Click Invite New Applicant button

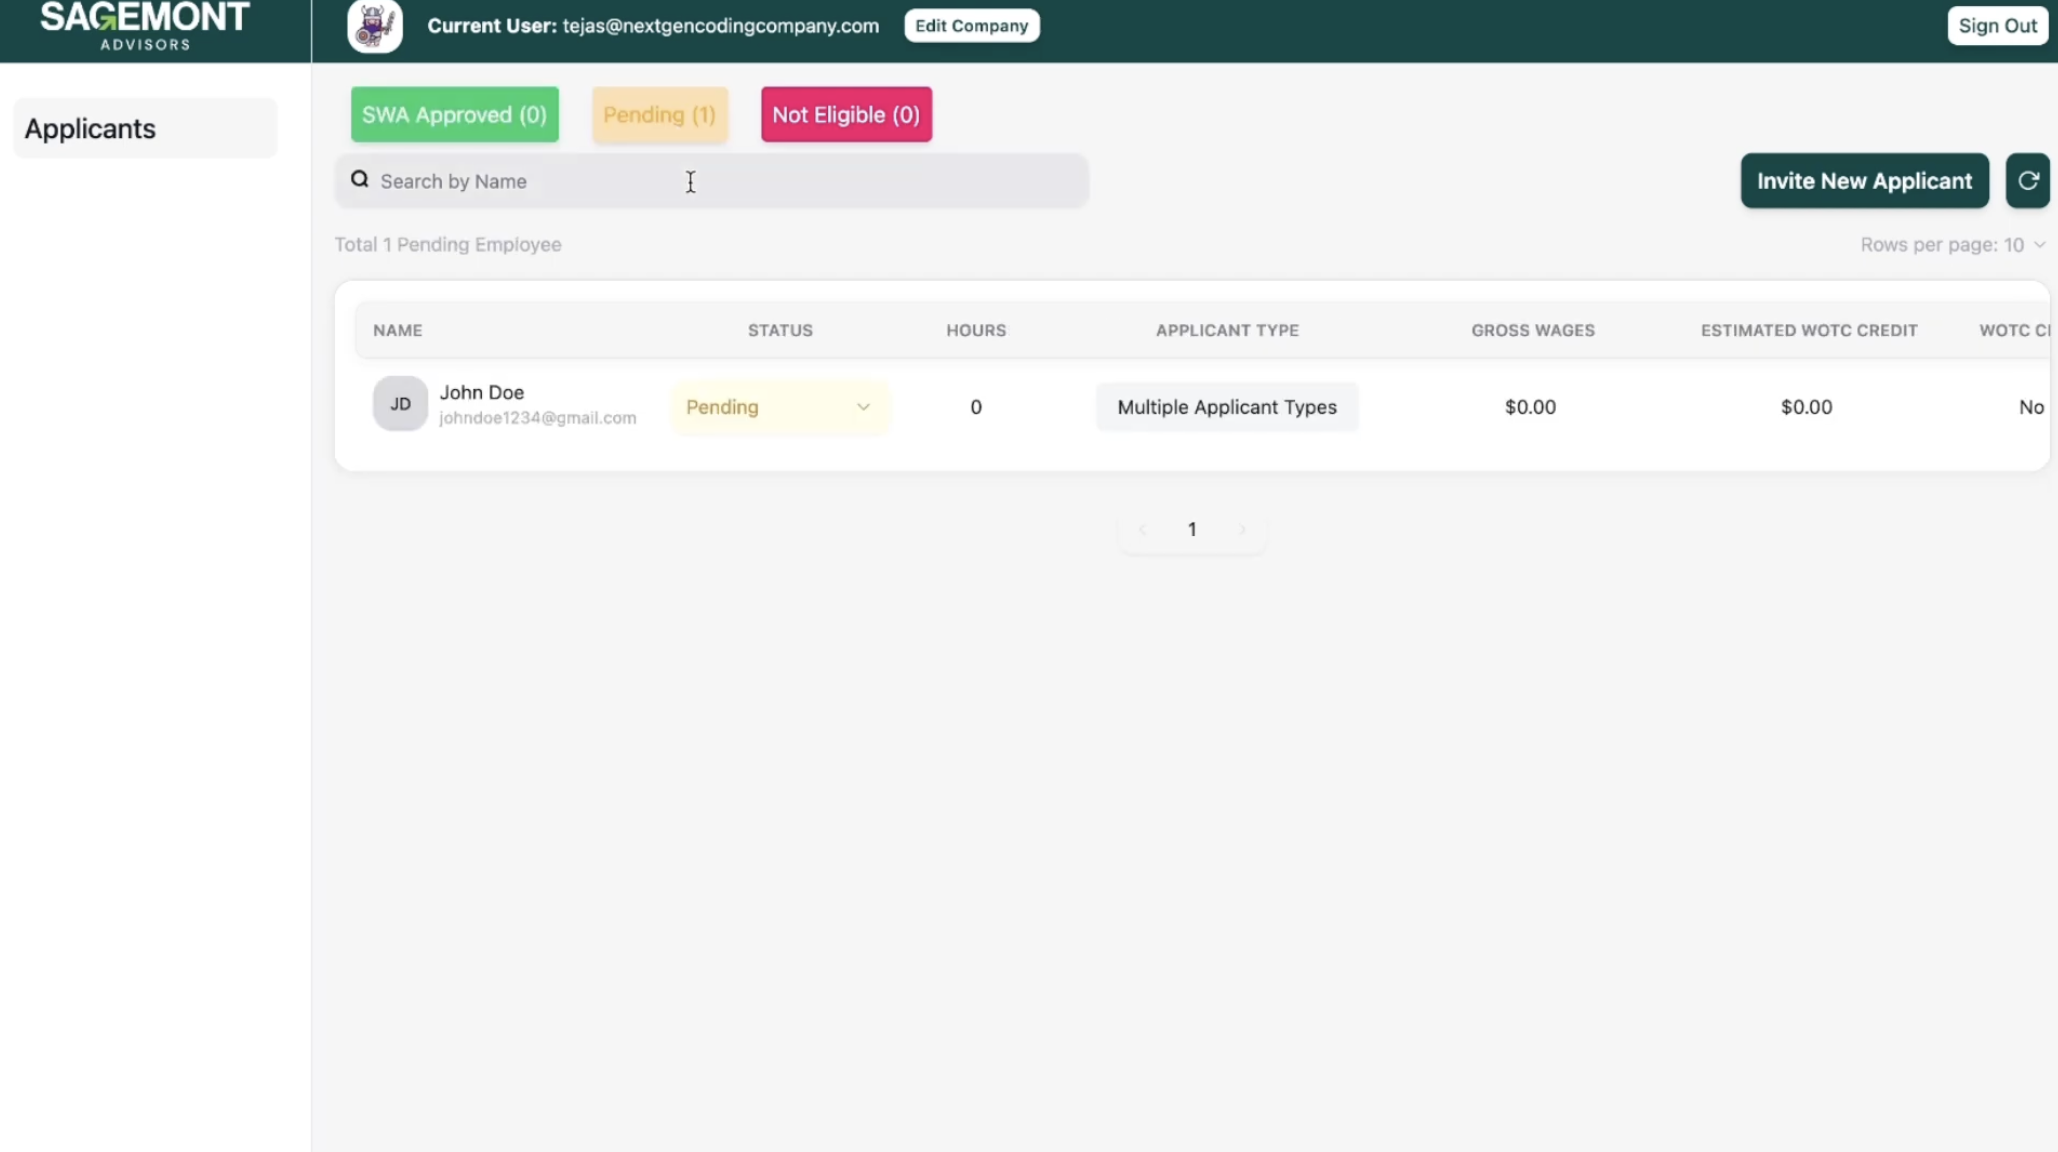pyautogui.click(x=1864, y=181)
